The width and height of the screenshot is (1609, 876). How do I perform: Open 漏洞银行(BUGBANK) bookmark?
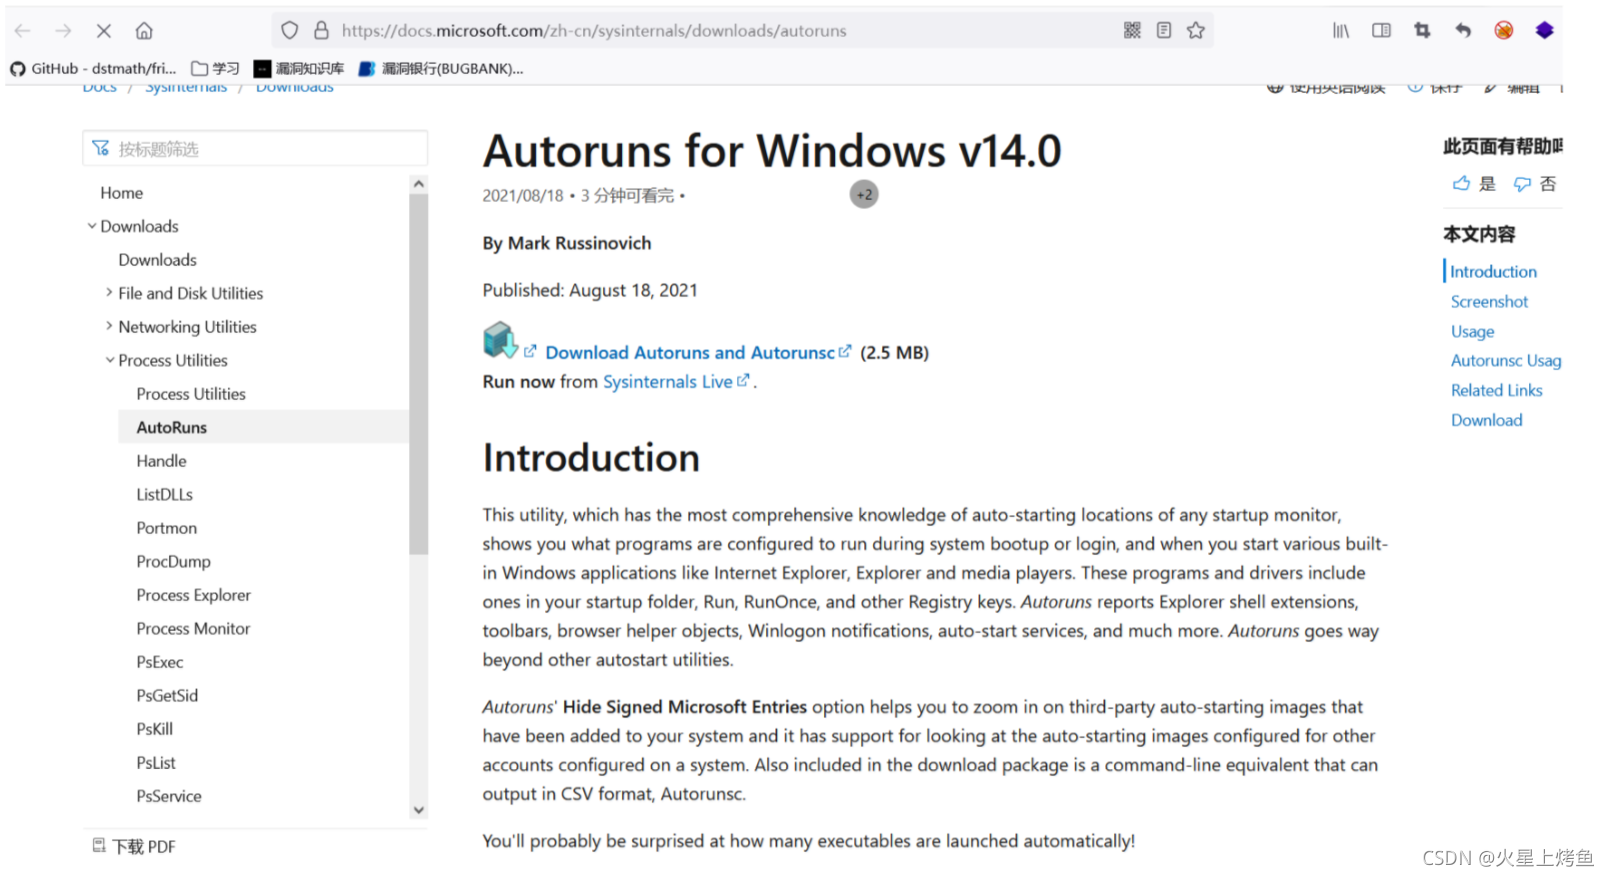coord(441,69)
